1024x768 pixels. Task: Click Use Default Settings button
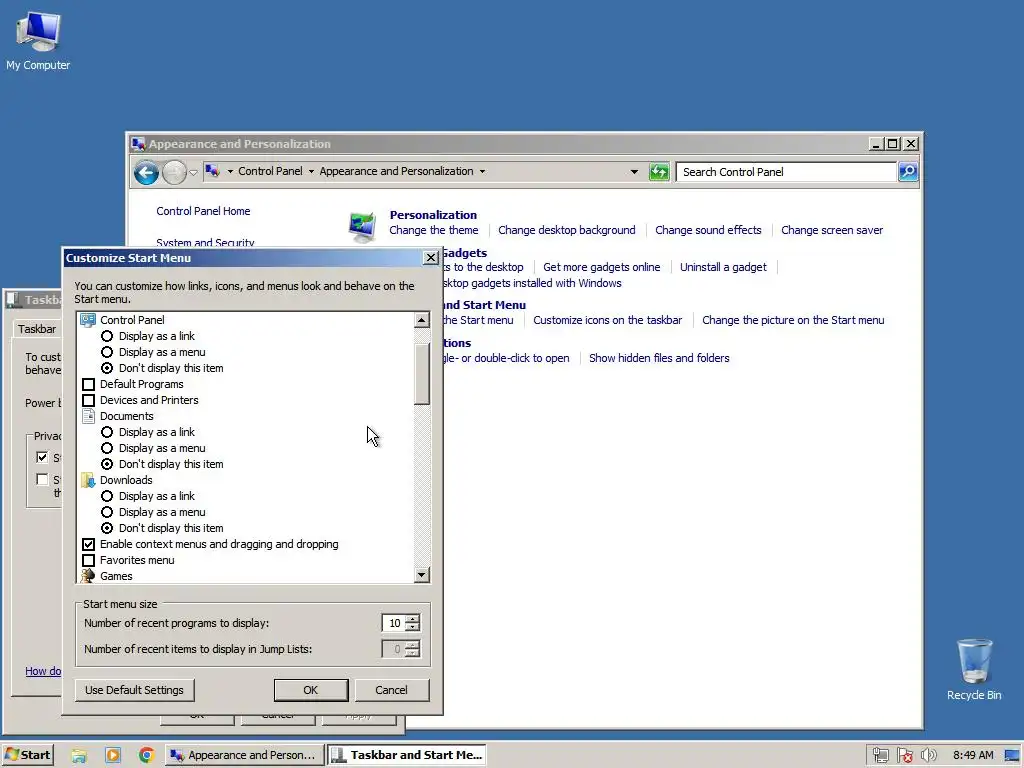(x=135, y=690)
